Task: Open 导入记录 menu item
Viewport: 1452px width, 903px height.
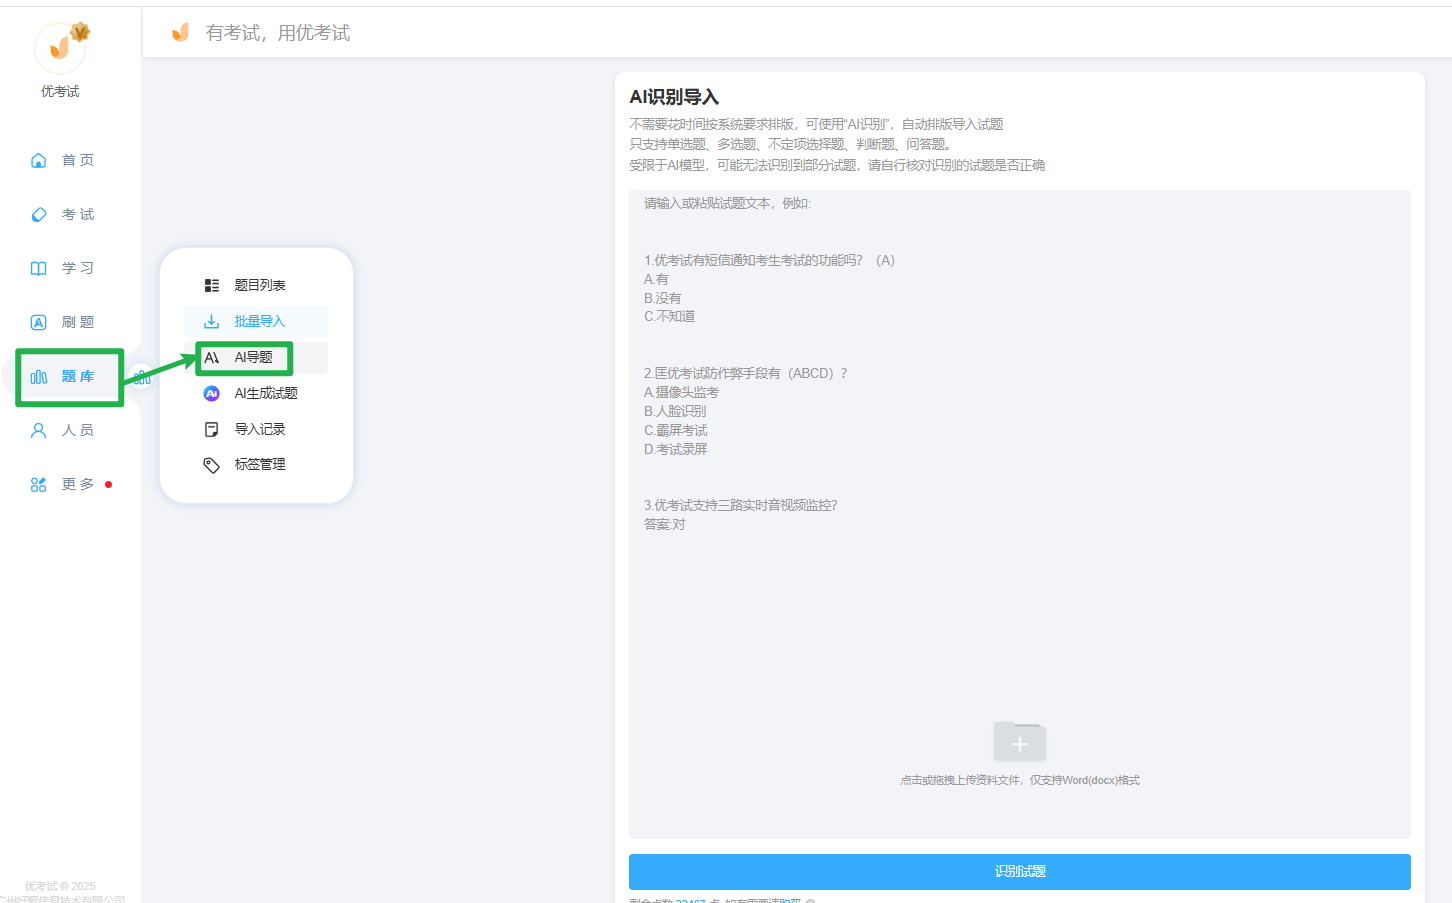Action: (x=259, y=429)
